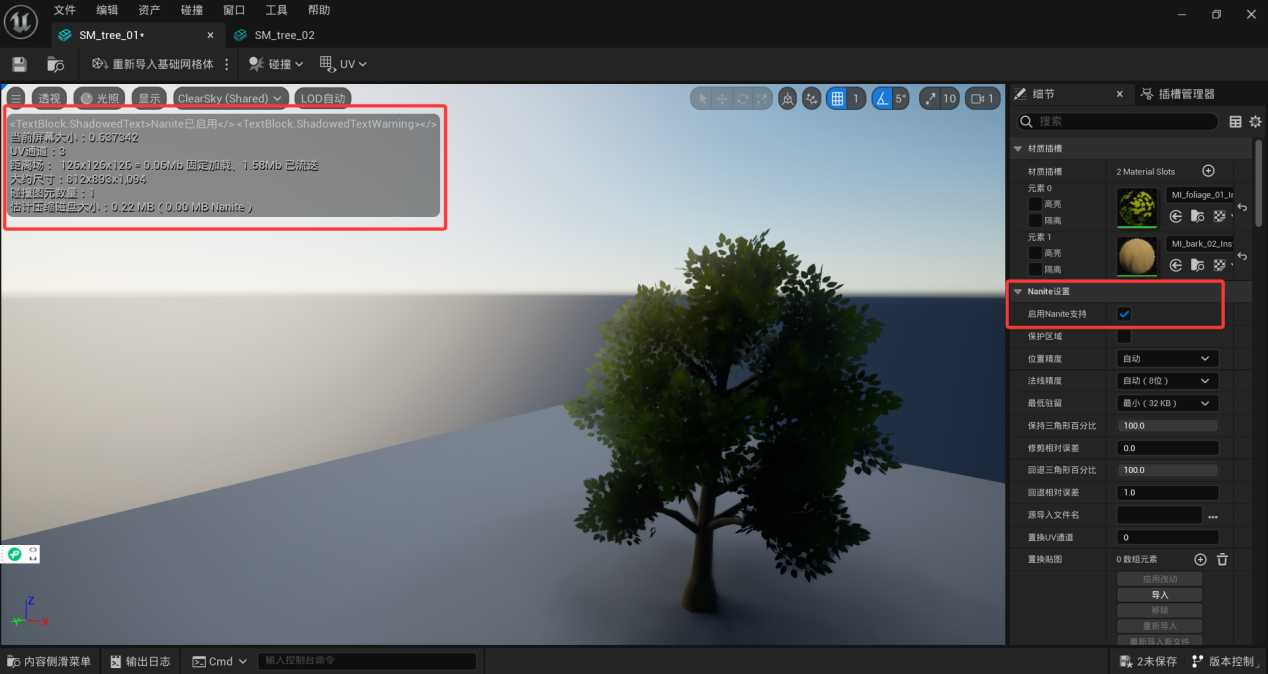This screenshot has width=1268, height=674.
Task: Add a material slot with plus icon
Action: (1208, 171)
